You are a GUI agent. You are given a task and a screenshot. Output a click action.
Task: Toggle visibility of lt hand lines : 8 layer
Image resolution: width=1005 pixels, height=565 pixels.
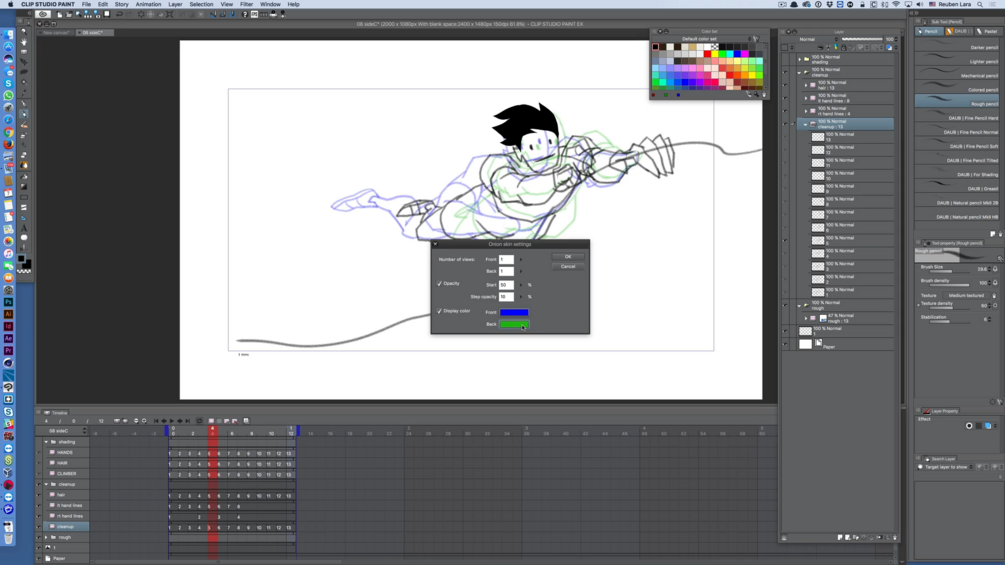click(785, 97)
